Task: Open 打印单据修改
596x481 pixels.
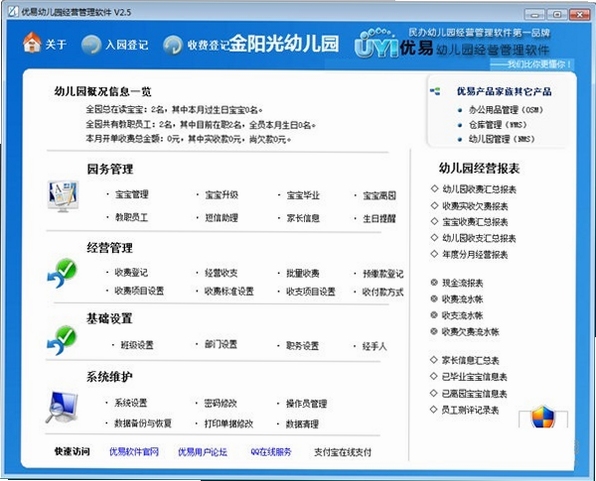Action: (x=229, y=424)
